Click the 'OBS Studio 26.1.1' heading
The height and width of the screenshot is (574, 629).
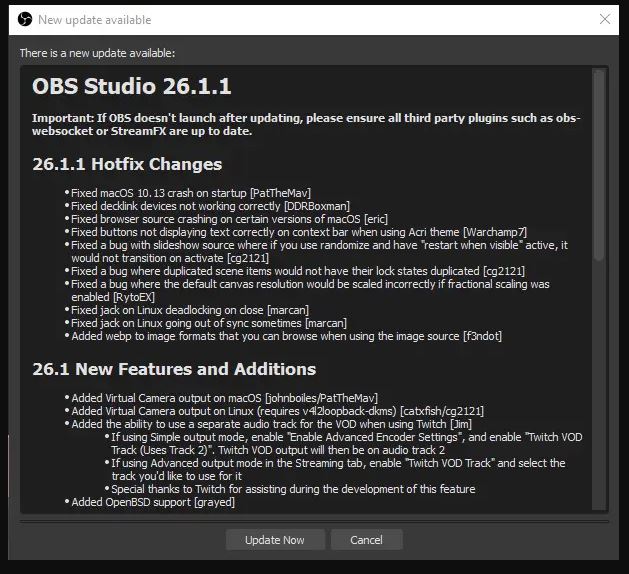[132, 86]
